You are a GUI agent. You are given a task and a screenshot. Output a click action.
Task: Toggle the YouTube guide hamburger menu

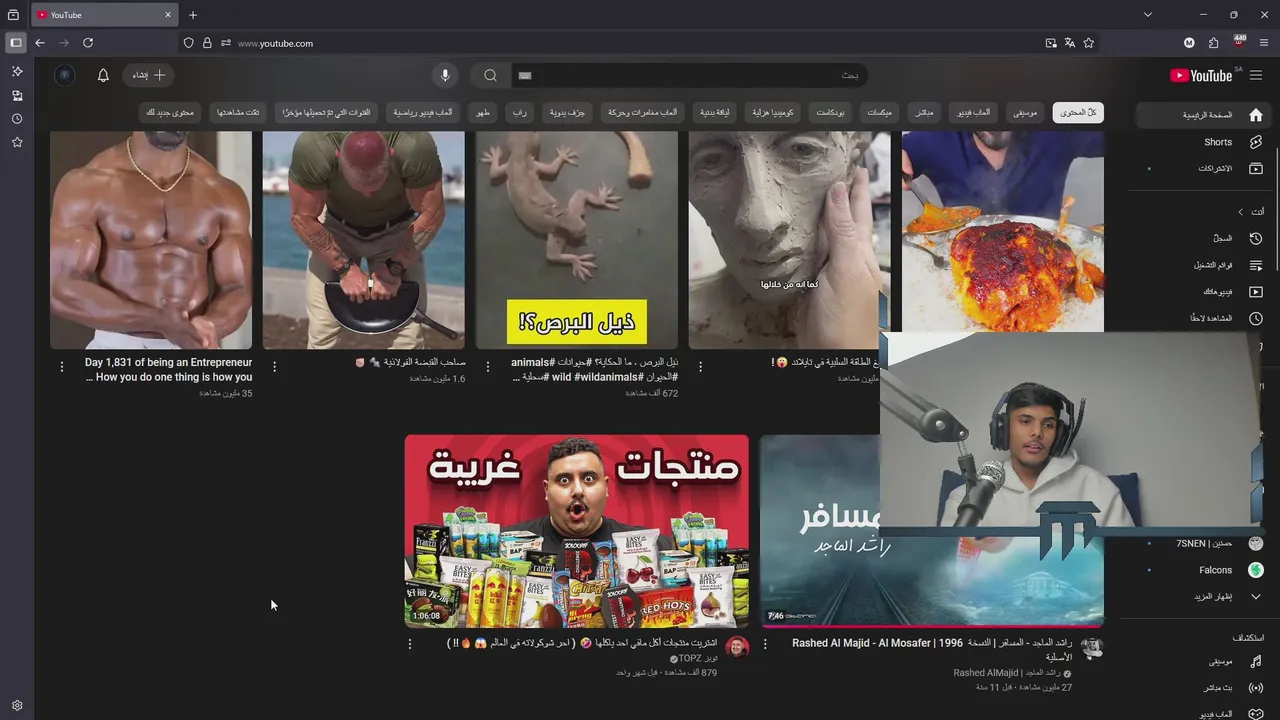coord(1256,75)
